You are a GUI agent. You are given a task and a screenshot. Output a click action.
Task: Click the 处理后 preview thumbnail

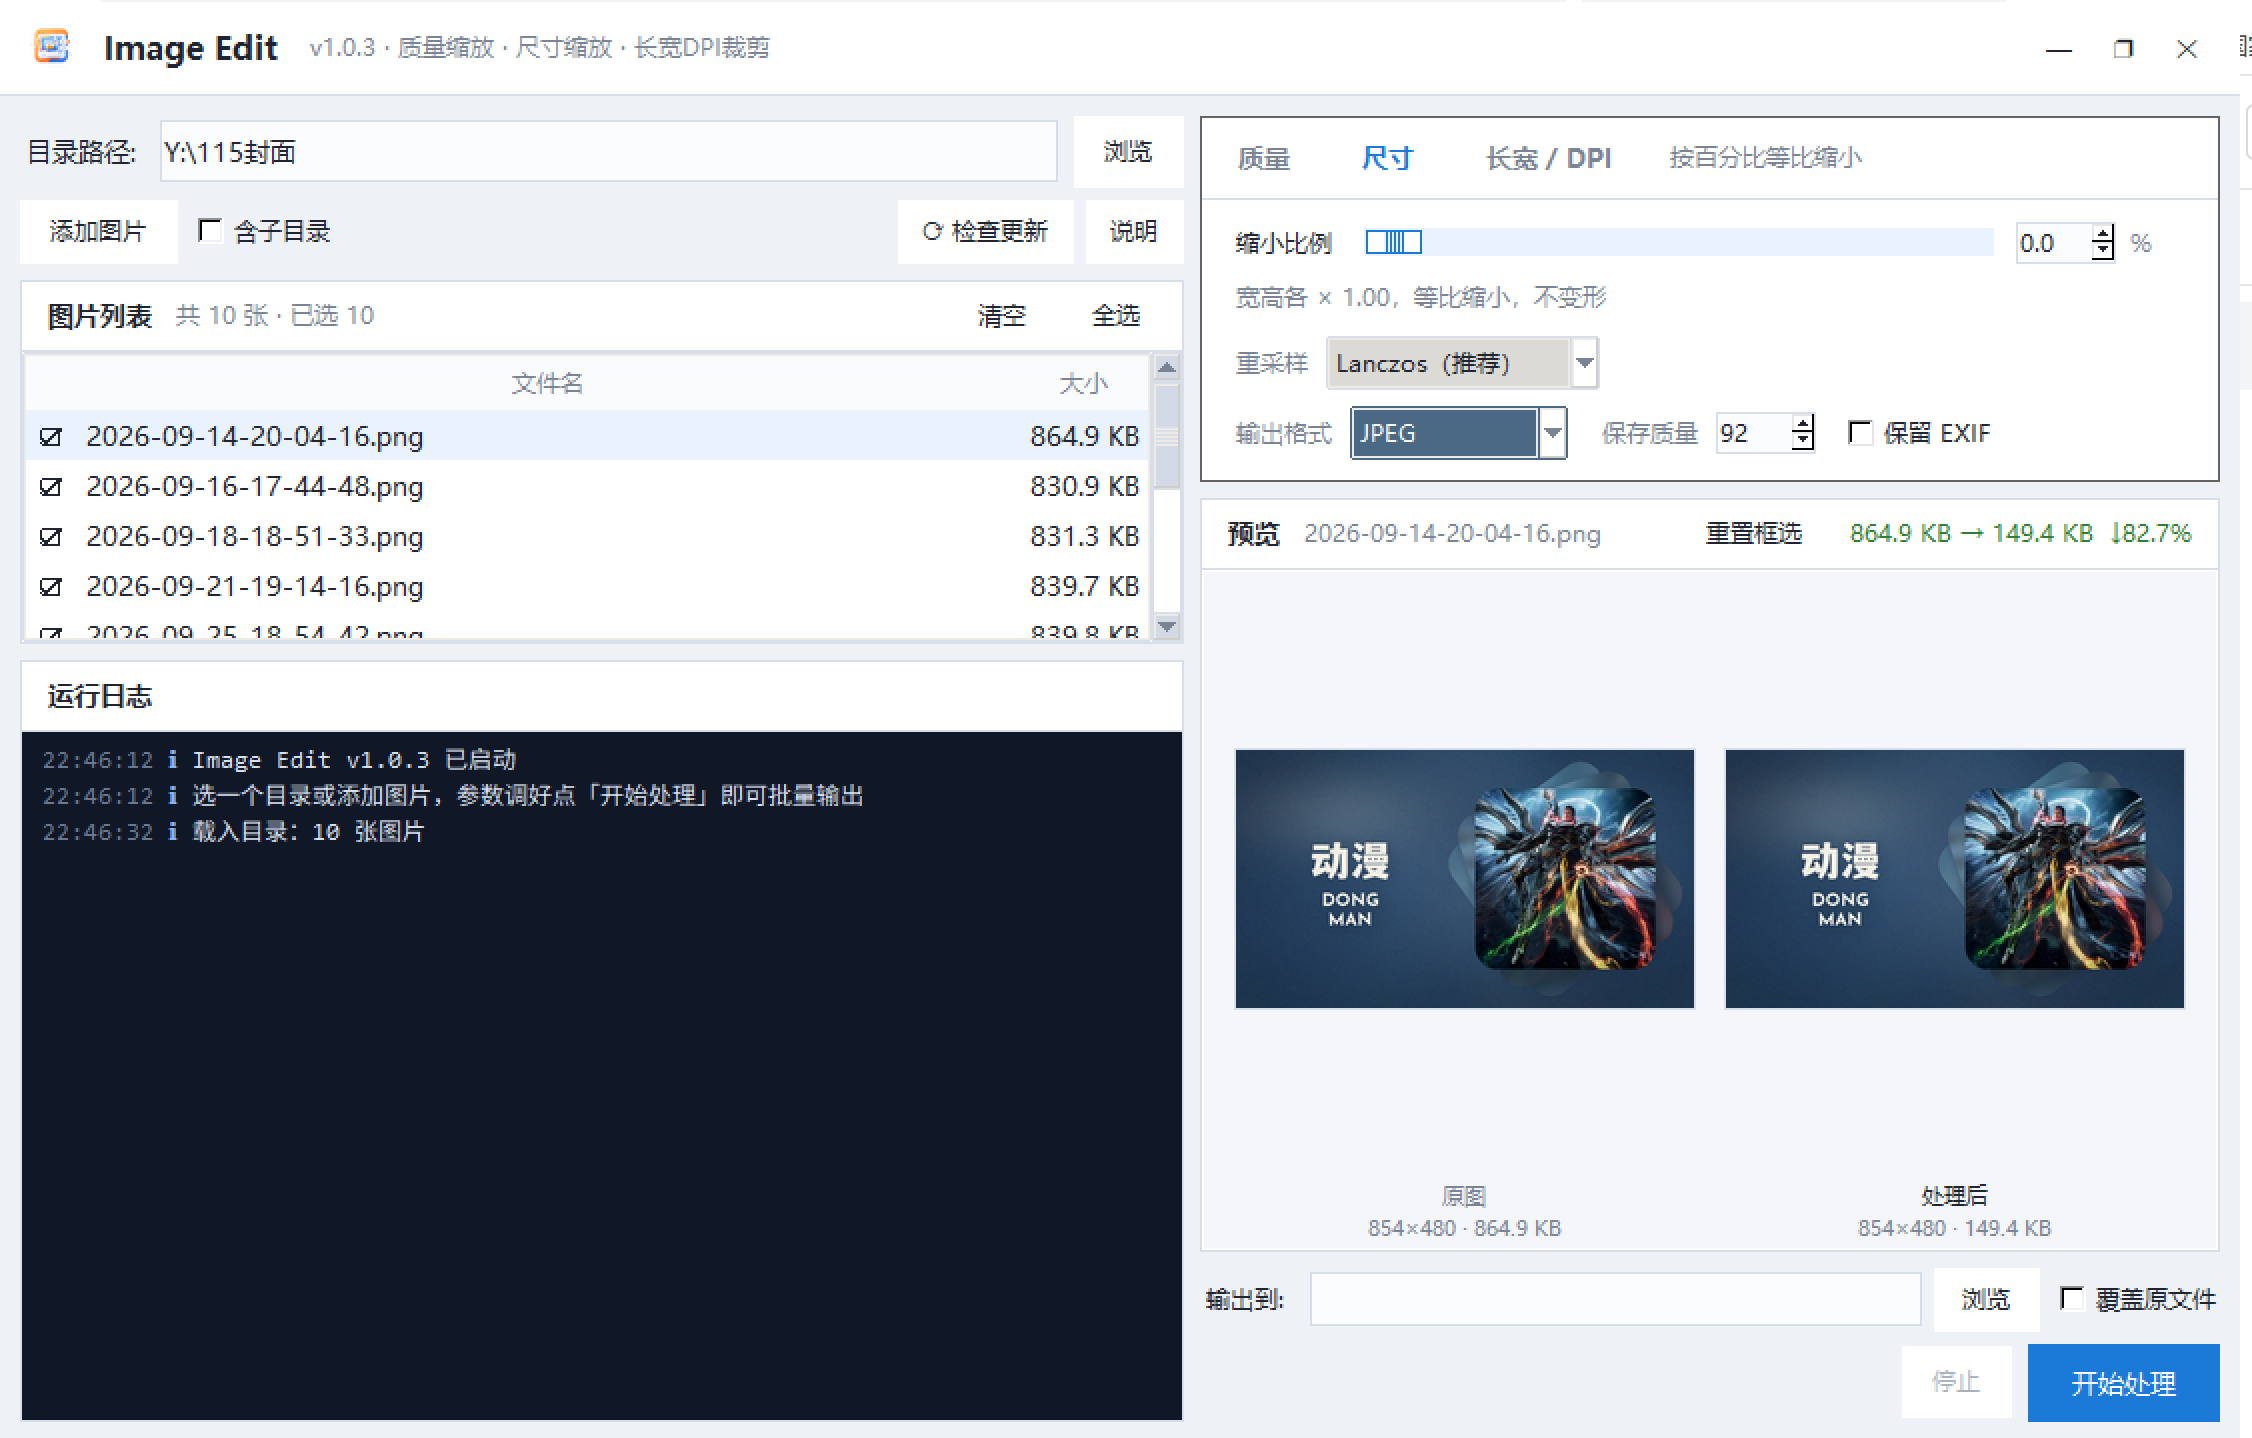point(1955,879)
